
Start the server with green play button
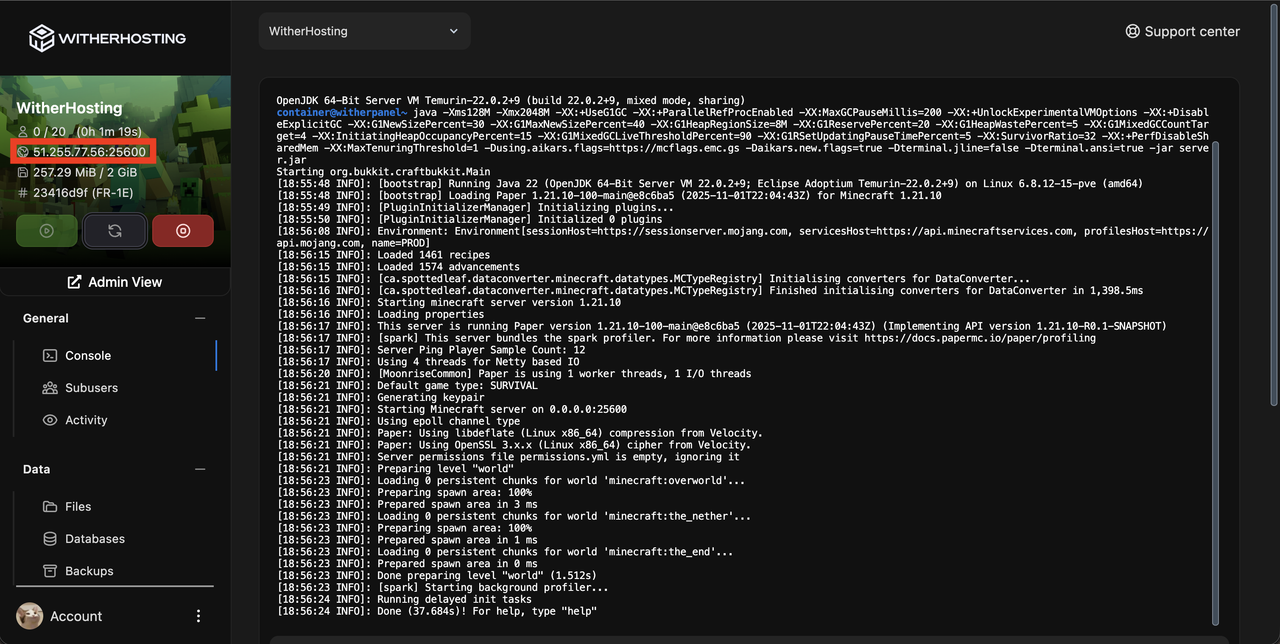point(46,230)
